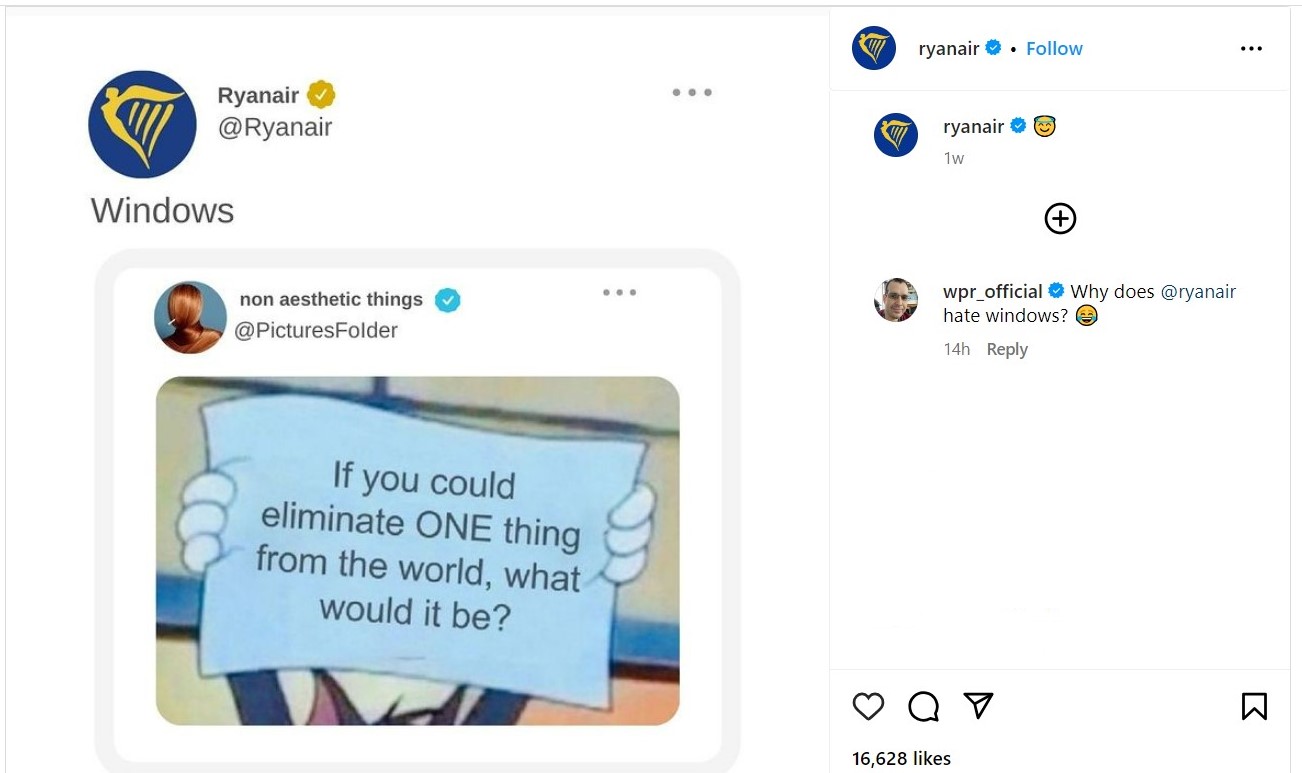This screenshot has height=773, width=1302.
Task: Reply to wpr_official's comment
Action: tap(1007, 349)
